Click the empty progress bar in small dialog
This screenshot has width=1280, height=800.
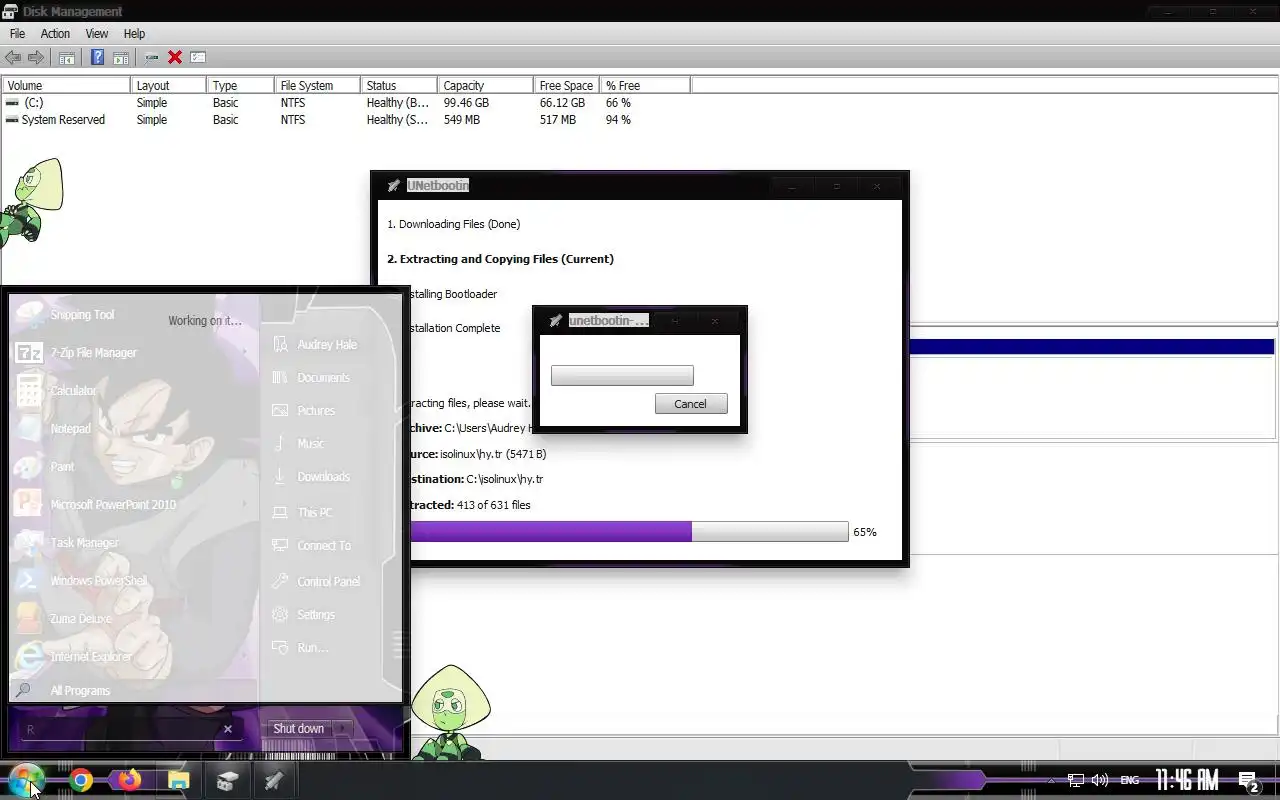[x=622, y=376]
